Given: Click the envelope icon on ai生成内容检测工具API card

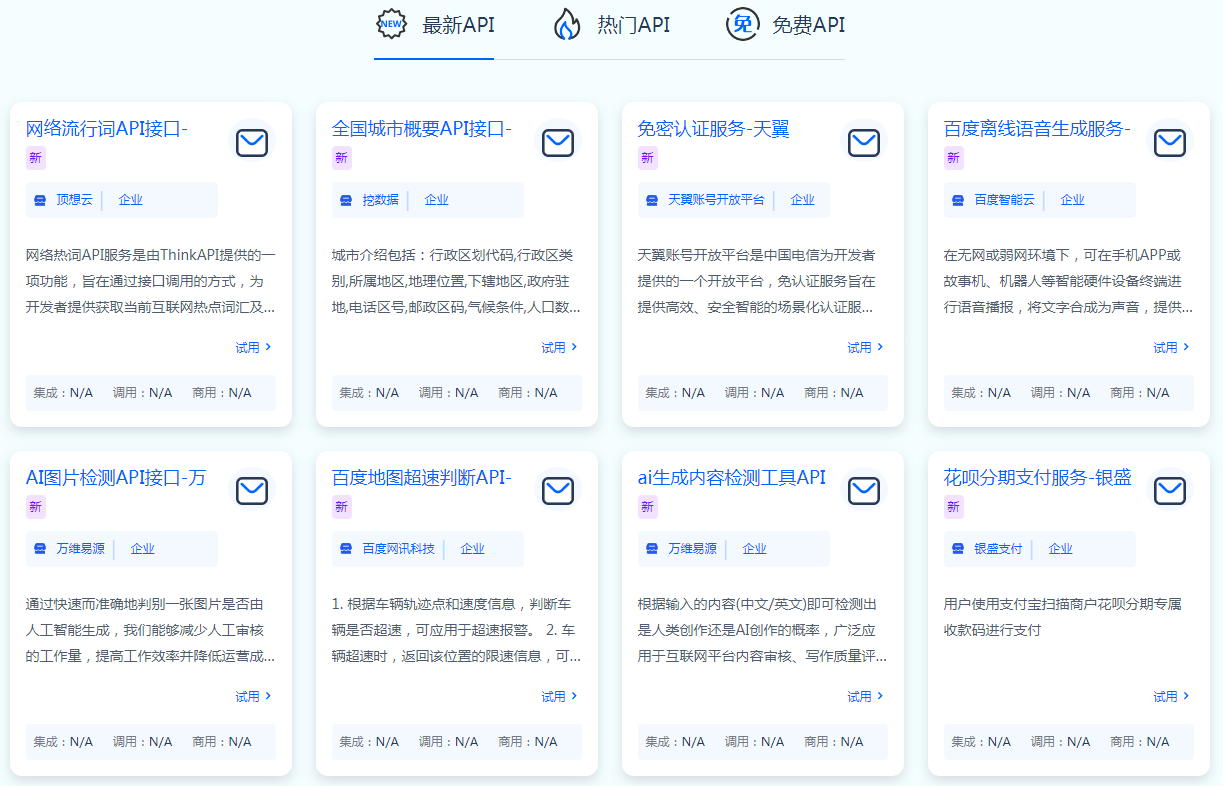Looking at the screenshot, I should (x=863, y=491).
